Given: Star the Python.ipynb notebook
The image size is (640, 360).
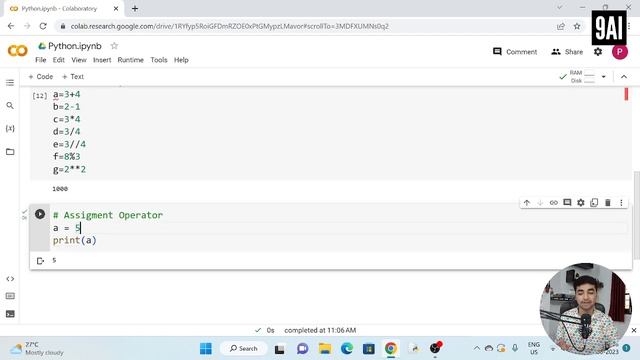Looking at the screenshot, I should [x=114, y=46].
